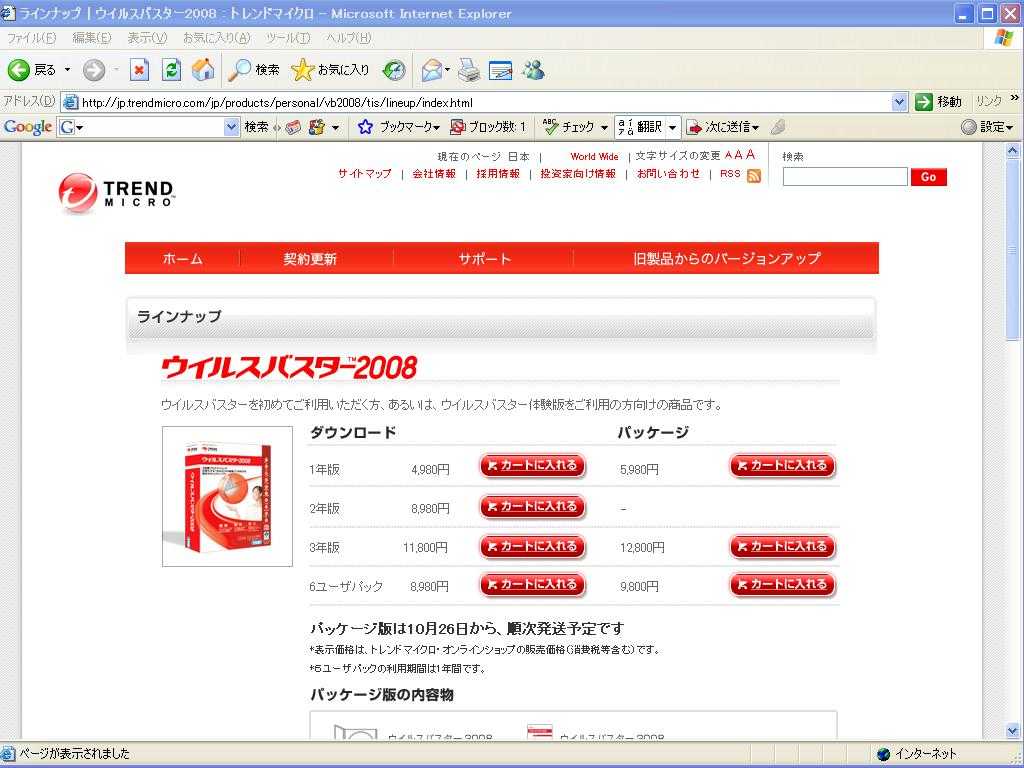
Task: Click Google toolbar highlighter pen icon
Action: (777, 127)
